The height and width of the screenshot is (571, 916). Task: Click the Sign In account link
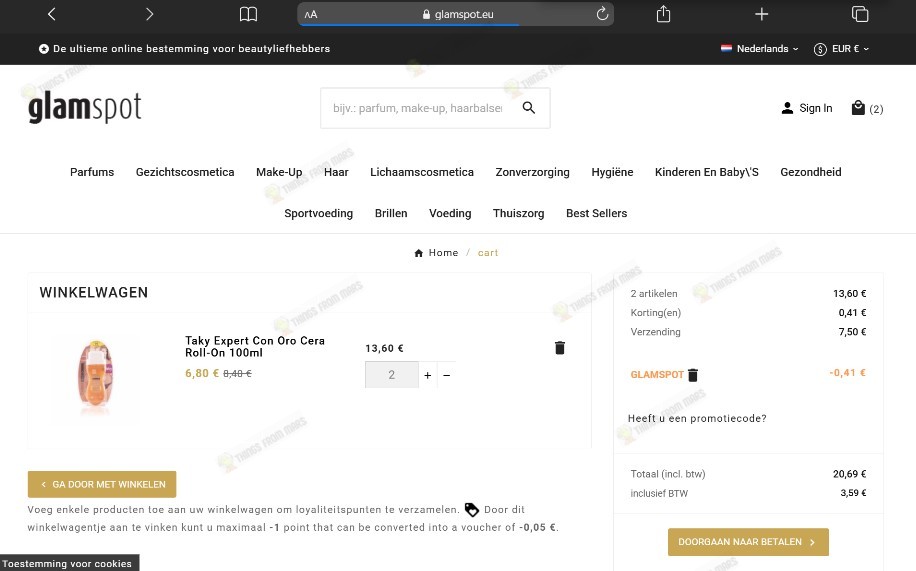pyautogui.click(x=807, y=108)
